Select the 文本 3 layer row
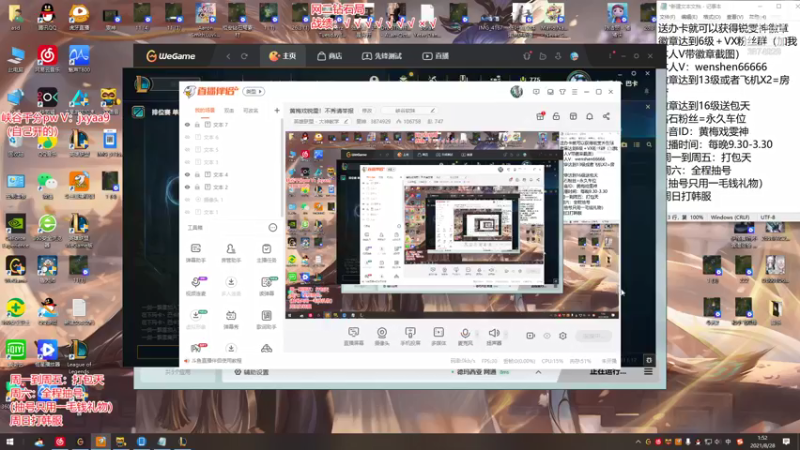800x450 pixels. [231, 162]
